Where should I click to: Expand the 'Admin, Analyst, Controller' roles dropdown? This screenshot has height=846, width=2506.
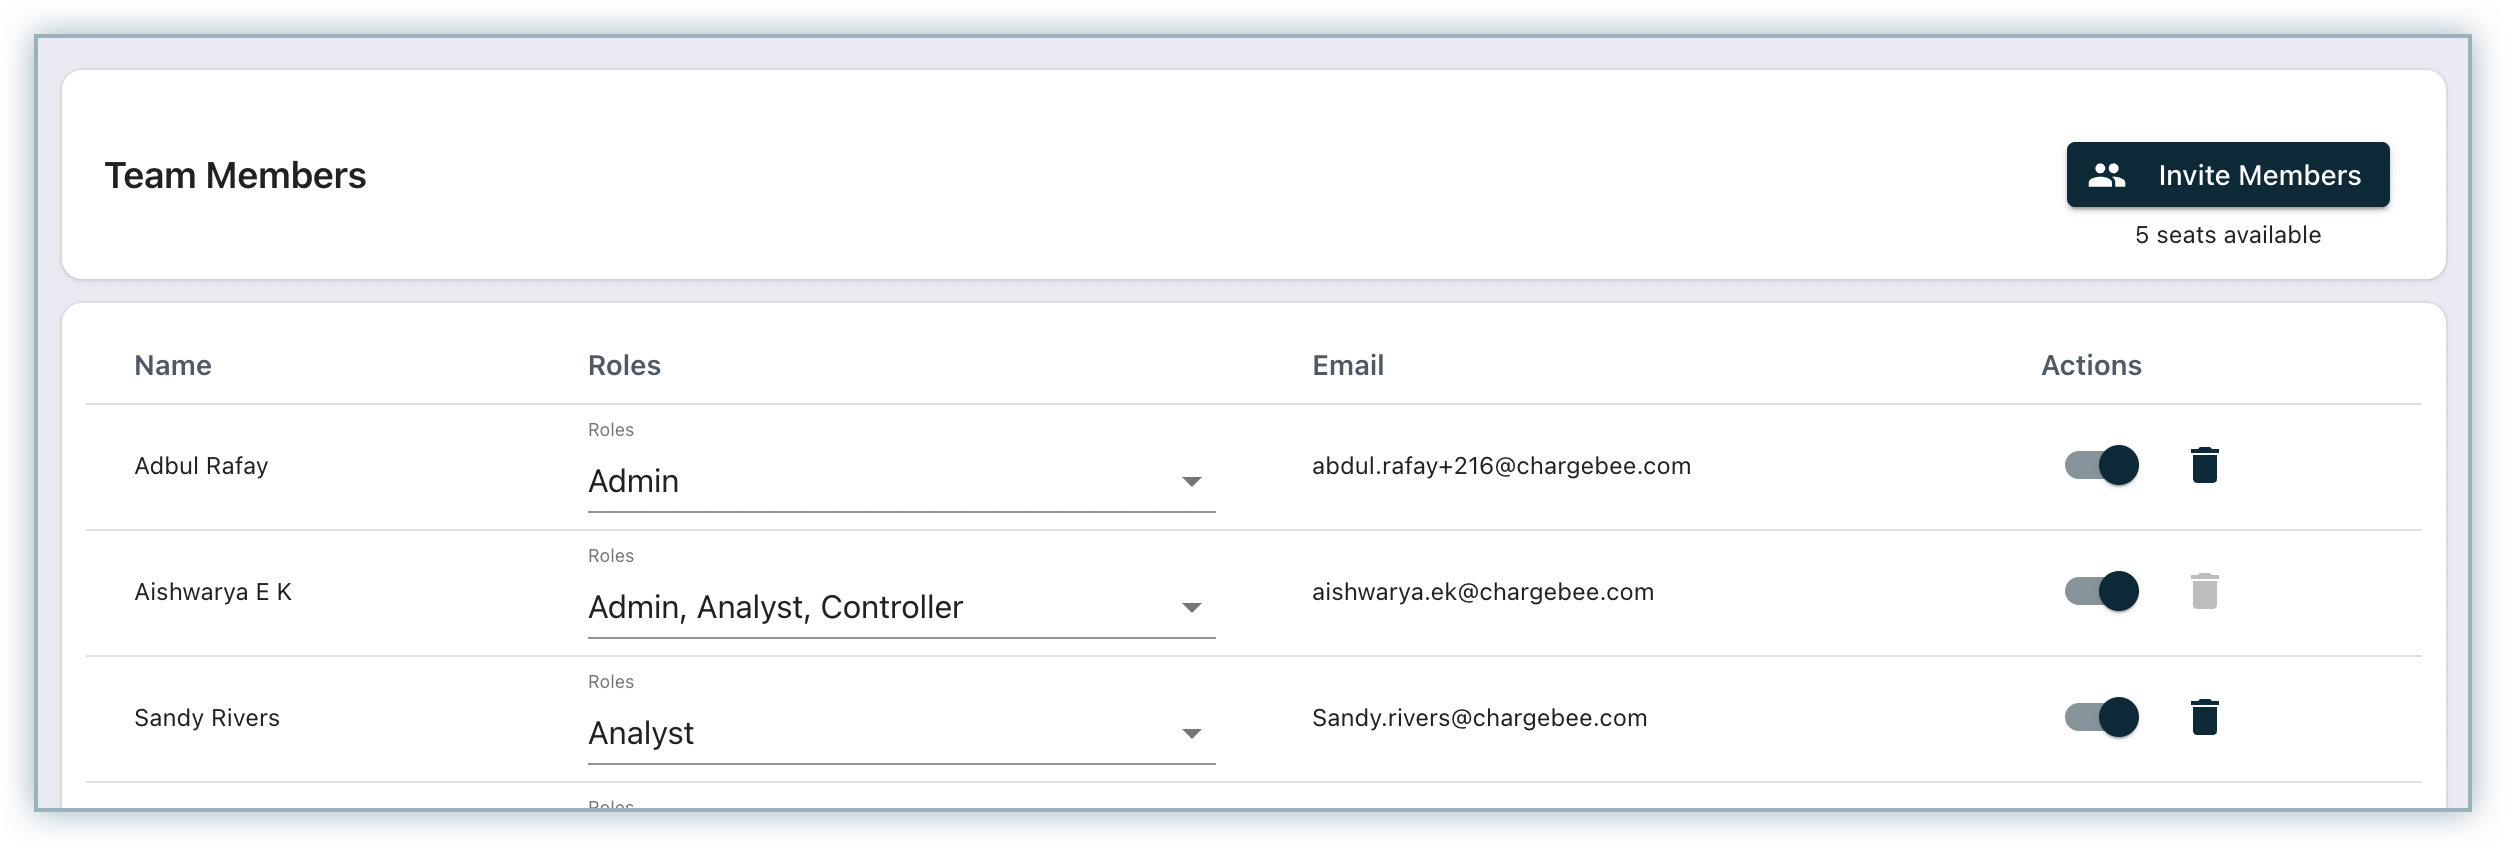900,608
